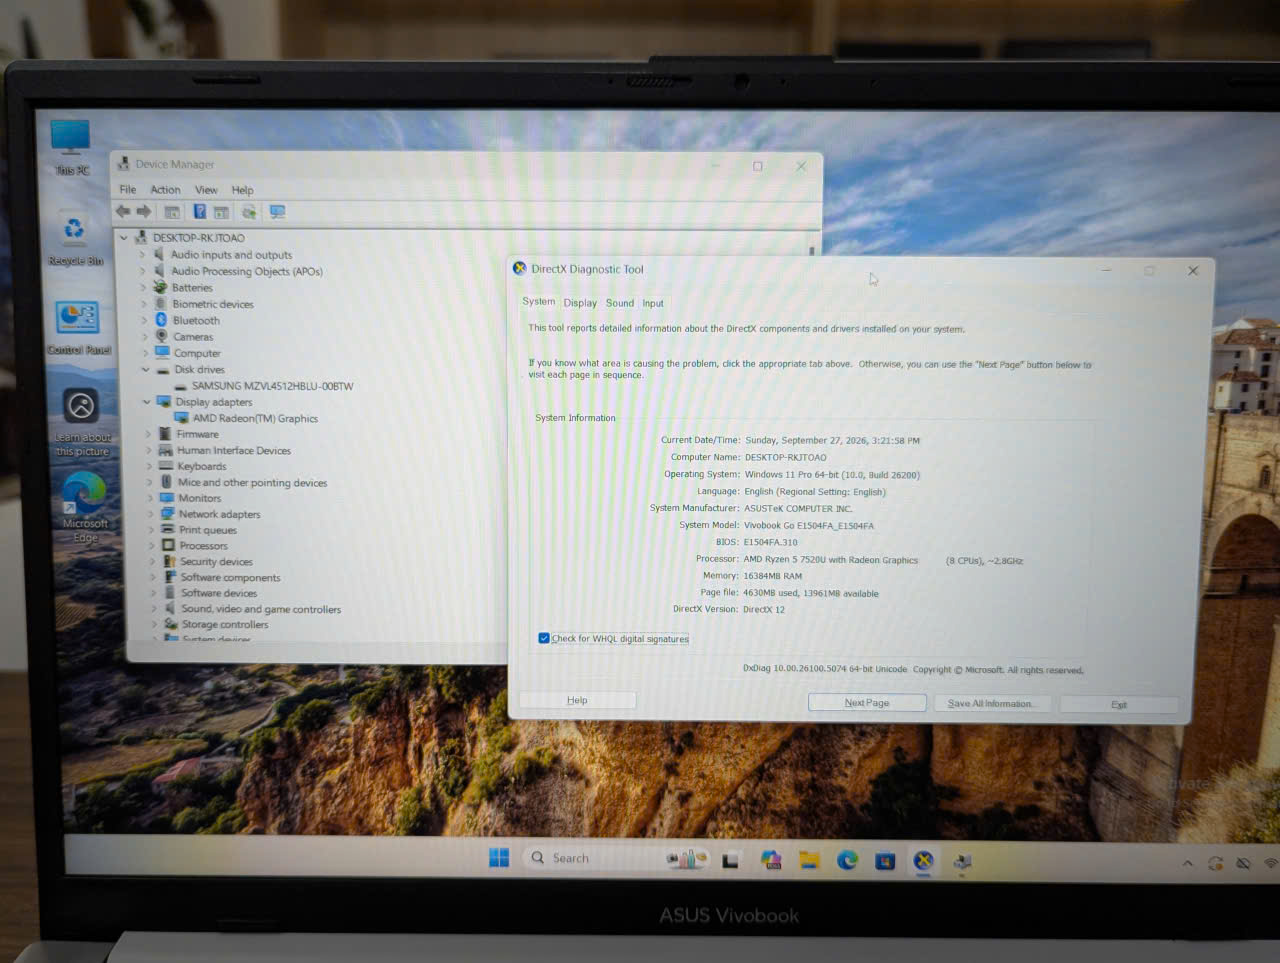
Task: Open the View menu in Device Manager
Action: (206, 190)
